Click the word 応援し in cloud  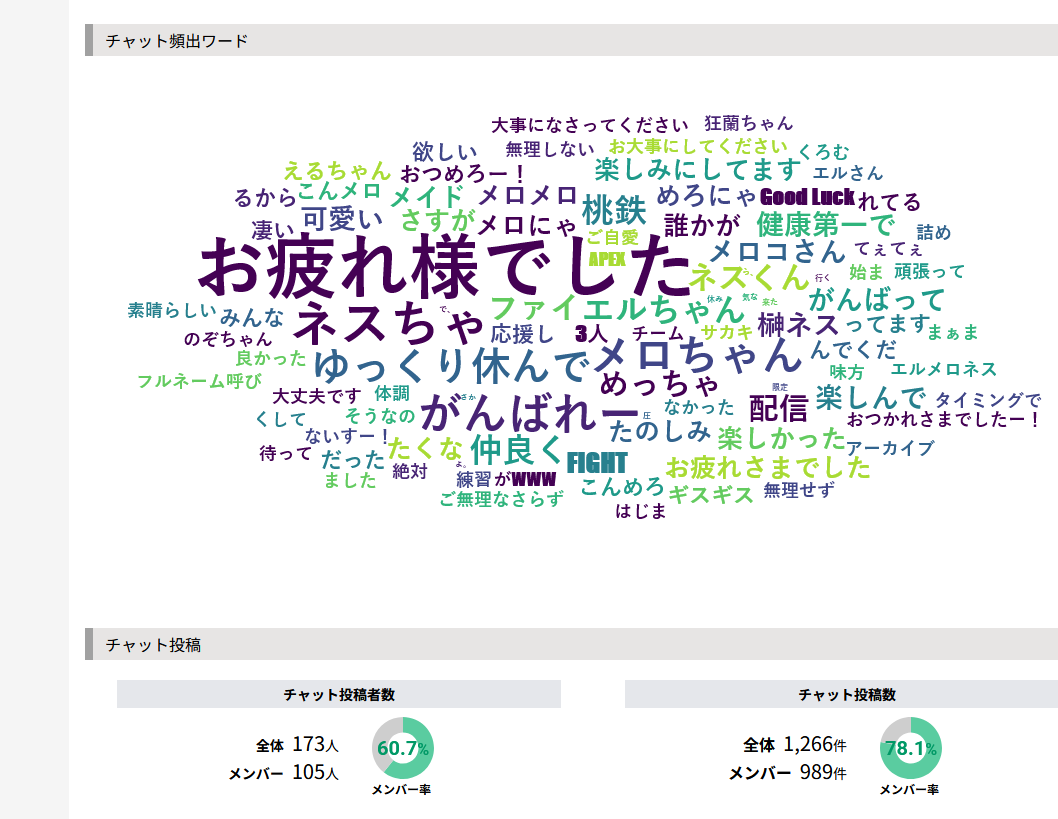[x=522, y=334]
